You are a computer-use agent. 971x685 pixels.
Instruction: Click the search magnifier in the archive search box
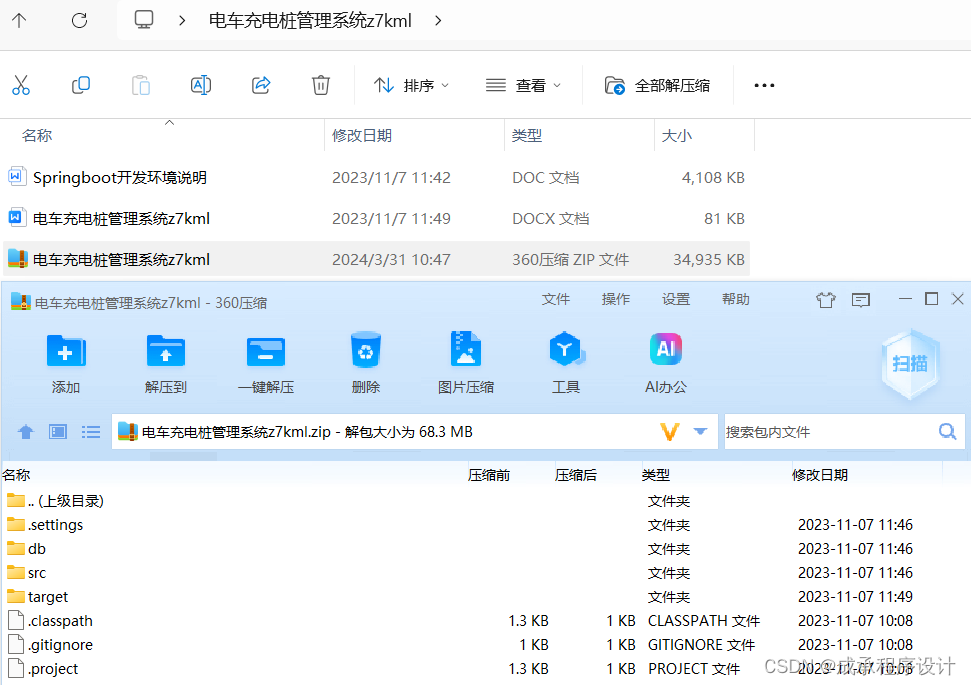coord(946,431)
